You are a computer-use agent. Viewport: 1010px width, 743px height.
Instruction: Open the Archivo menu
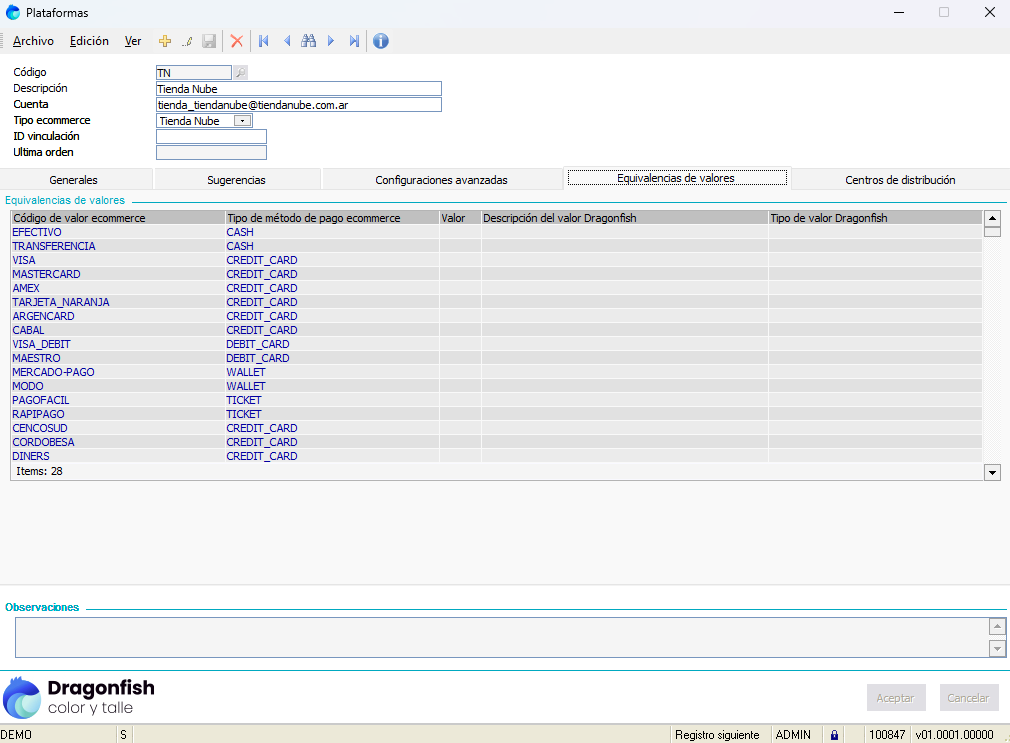33,41
